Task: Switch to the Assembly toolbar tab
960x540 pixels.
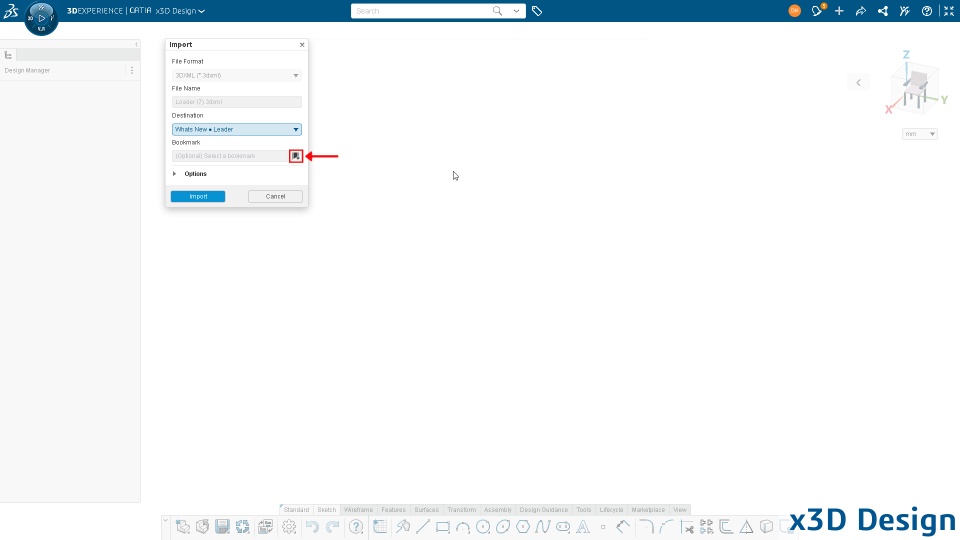Action: tap(498, 509)
